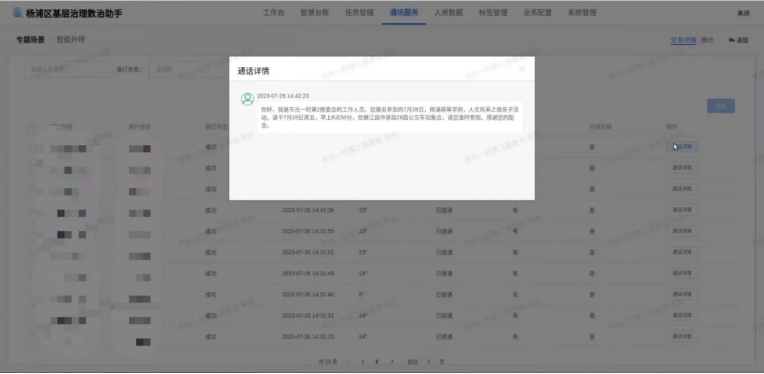
Task: Open the 朱庆 user menu
Action: click(x=743, y=13)
